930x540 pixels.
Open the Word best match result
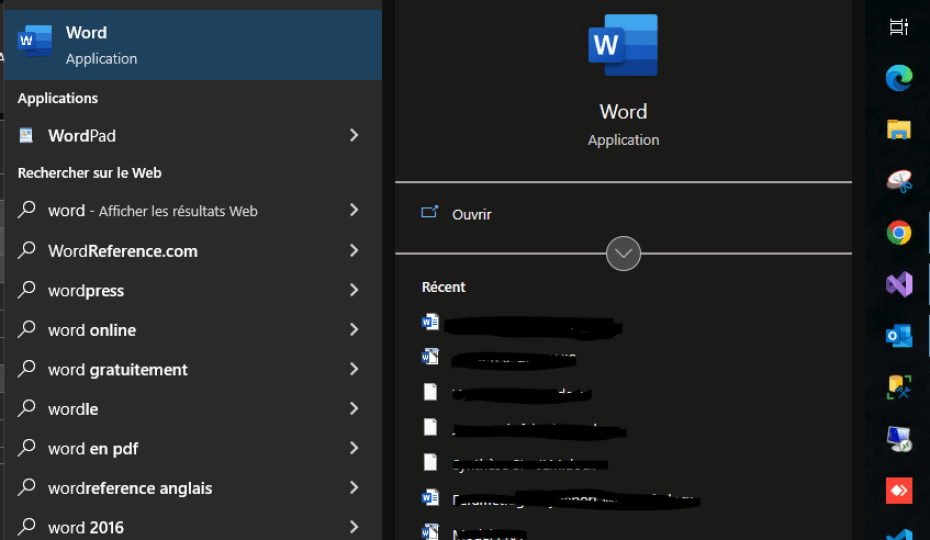[193, 45]
